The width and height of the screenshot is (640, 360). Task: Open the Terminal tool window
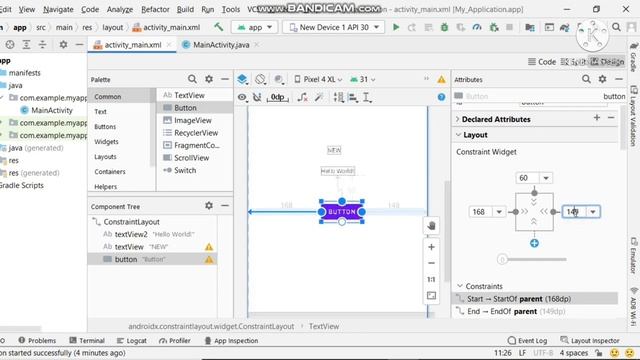point(87,340)
